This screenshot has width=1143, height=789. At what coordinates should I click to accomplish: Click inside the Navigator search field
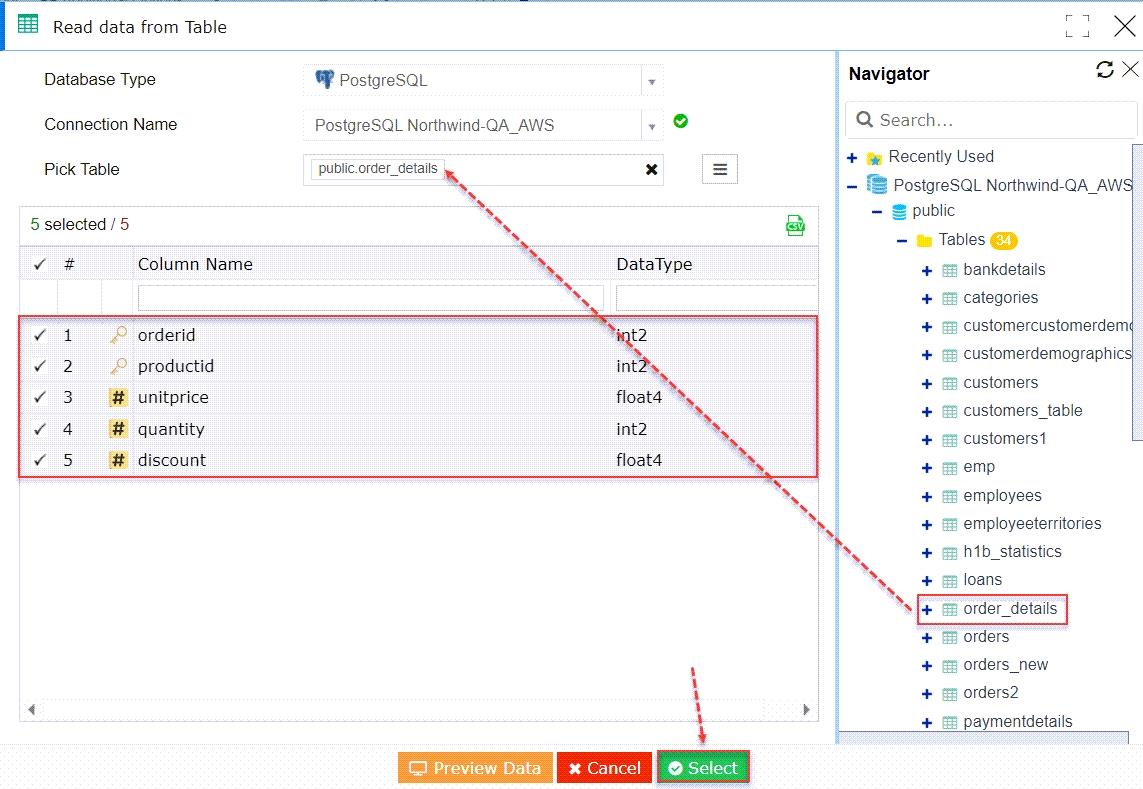point(990,119)
